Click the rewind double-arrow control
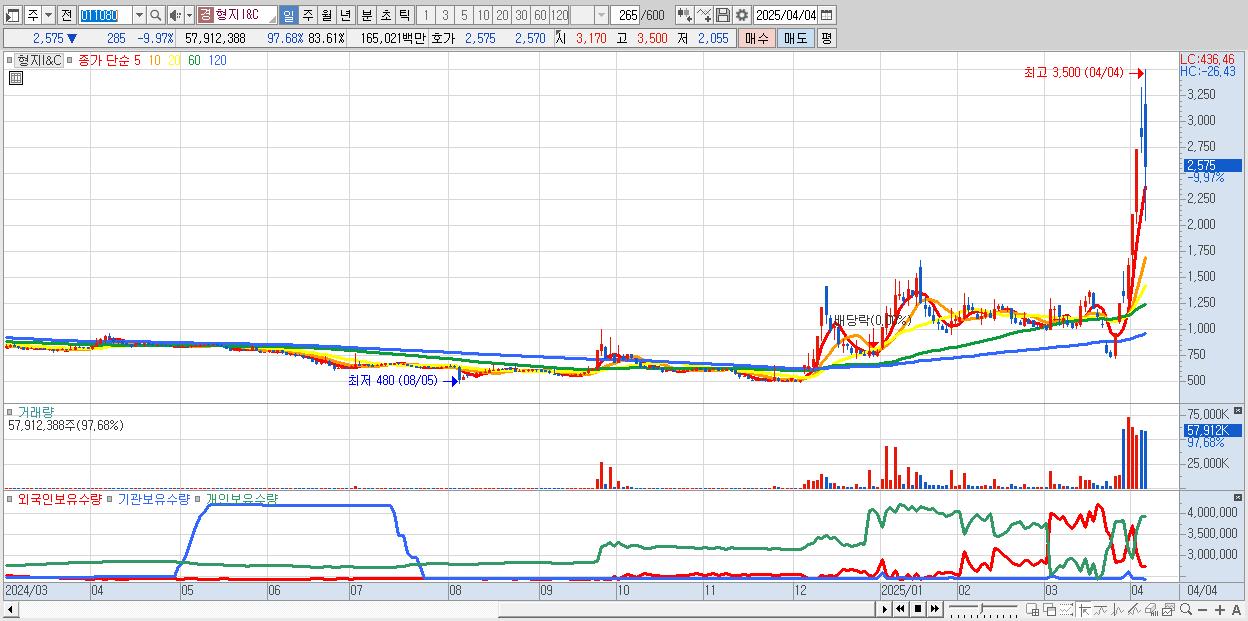Viewport: 1248px width, 621px height. 900,609
